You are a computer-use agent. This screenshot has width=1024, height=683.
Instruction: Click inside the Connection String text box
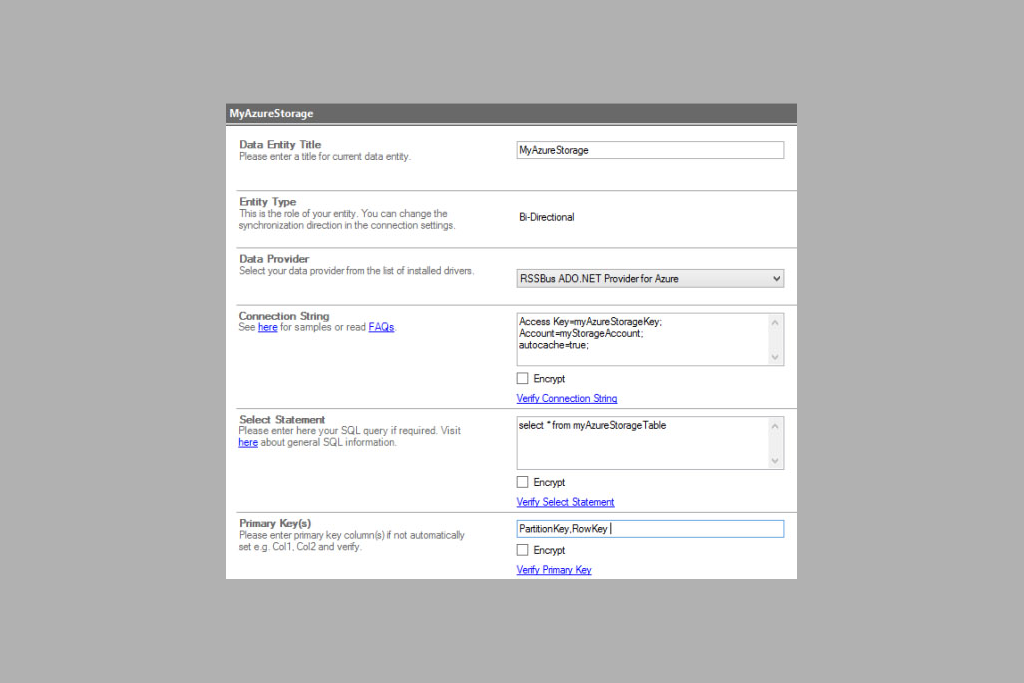(642, 339)
